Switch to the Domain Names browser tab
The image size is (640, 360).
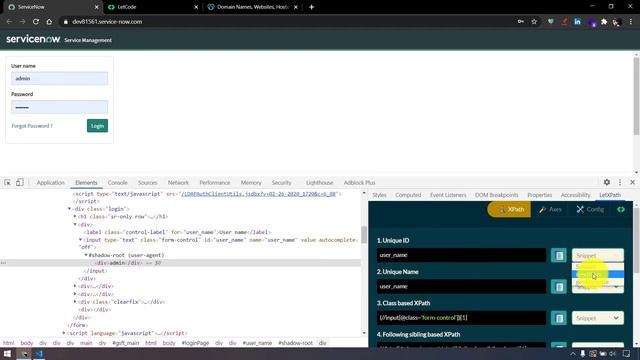(x=253, y=7)
